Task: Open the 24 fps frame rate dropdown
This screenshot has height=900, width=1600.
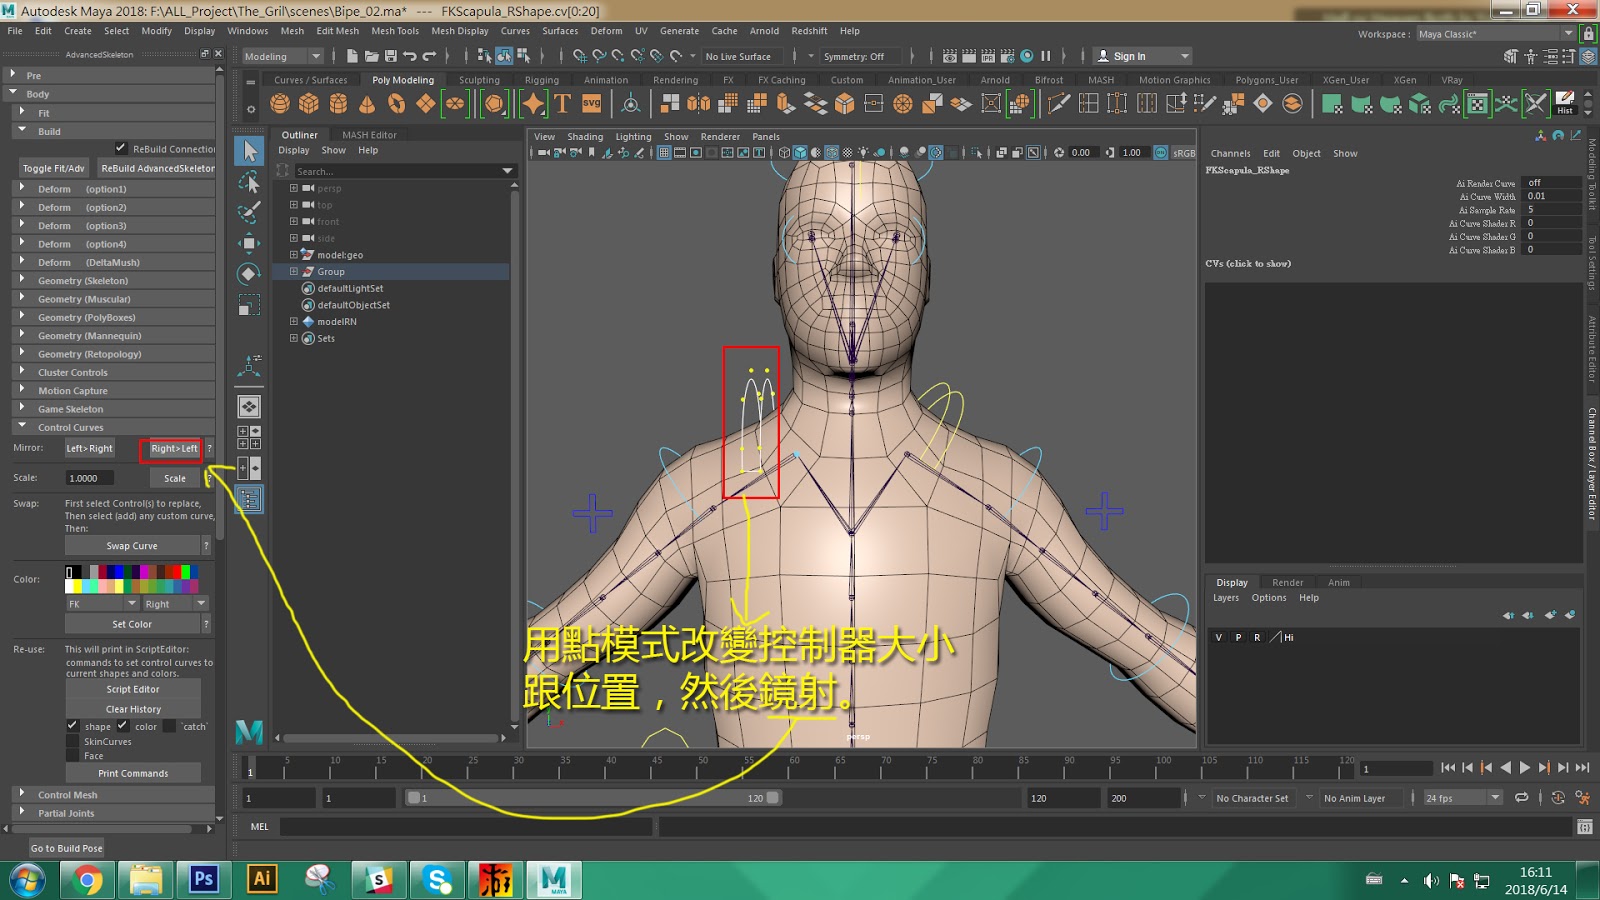Action: (1464, 798)
